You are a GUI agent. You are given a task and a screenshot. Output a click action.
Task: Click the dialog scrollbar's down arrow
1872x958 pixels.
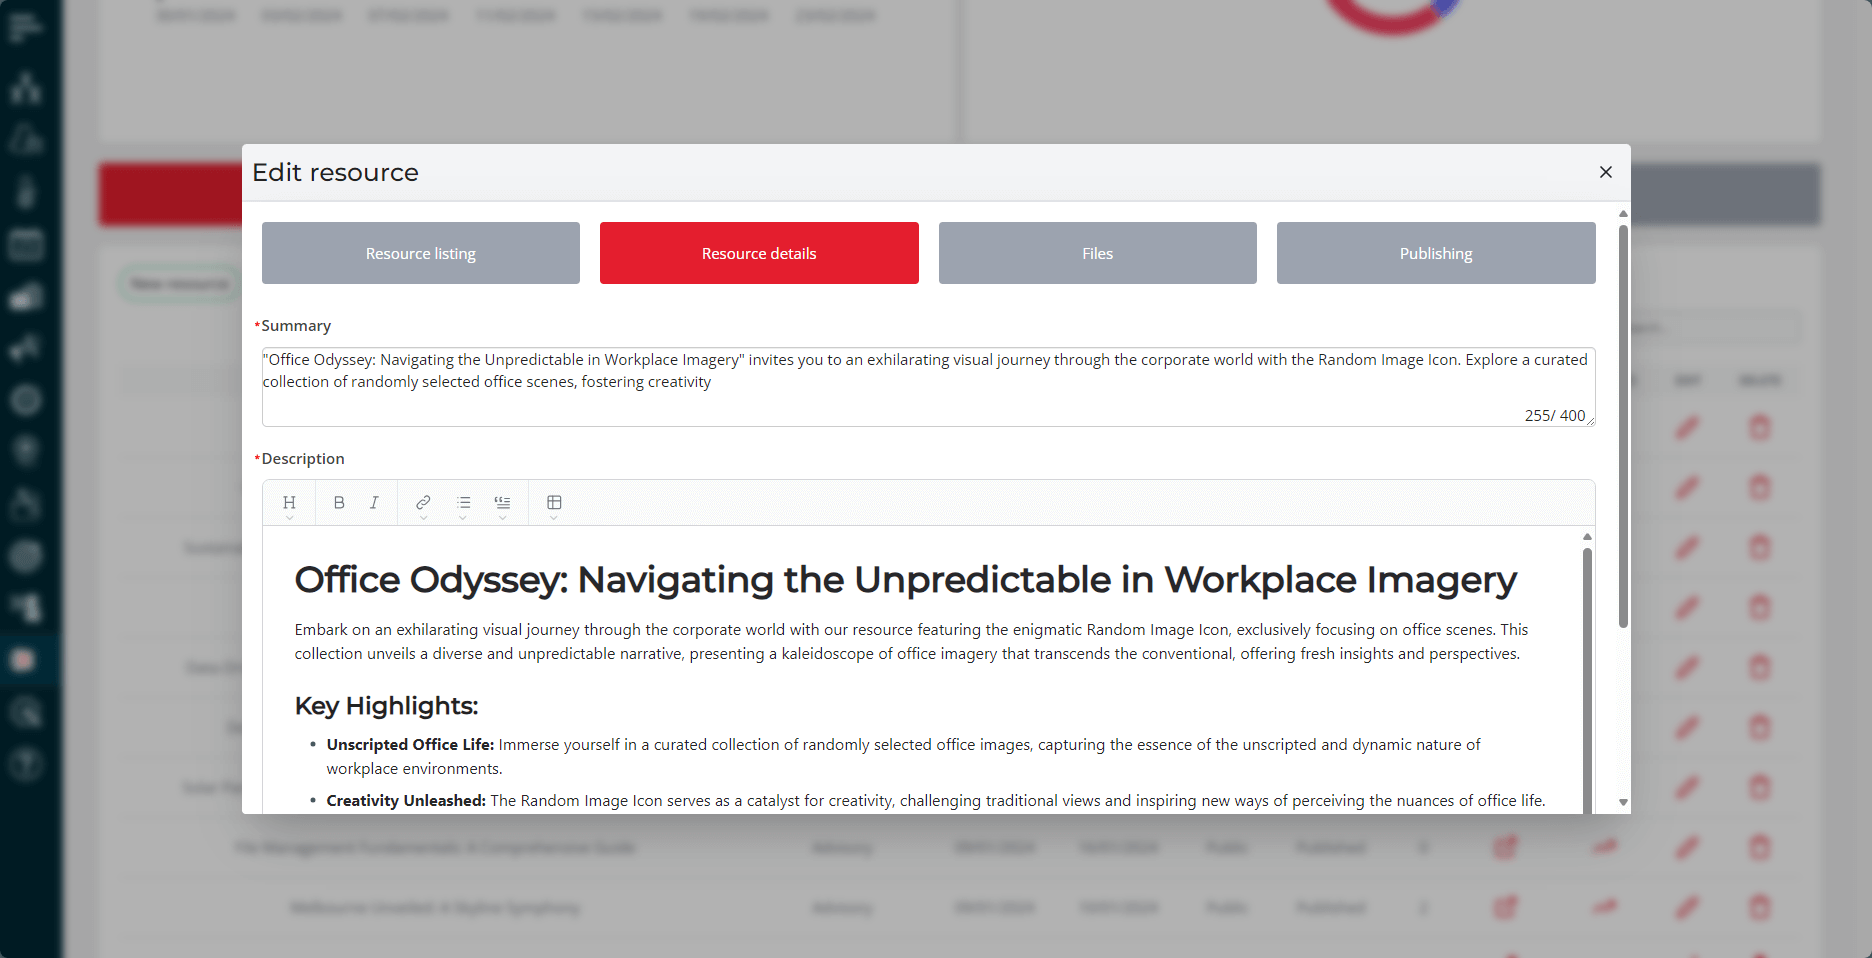coord(1623,802)
